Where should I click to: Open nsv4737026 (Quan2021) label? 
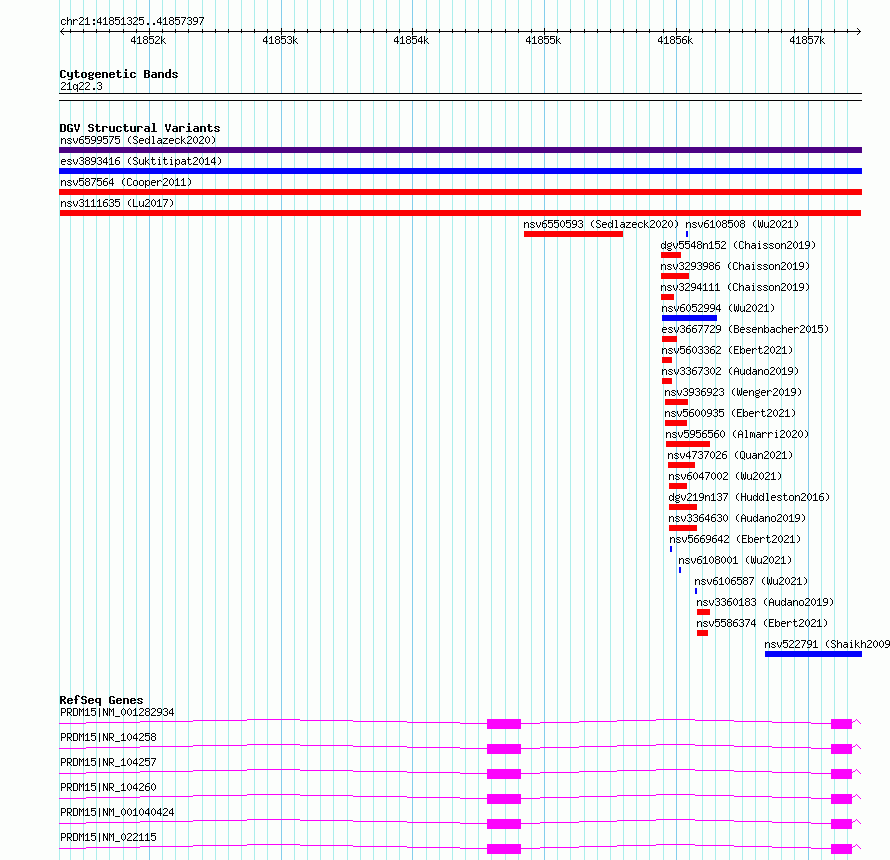pyautogui.click(x=730, y=455)
